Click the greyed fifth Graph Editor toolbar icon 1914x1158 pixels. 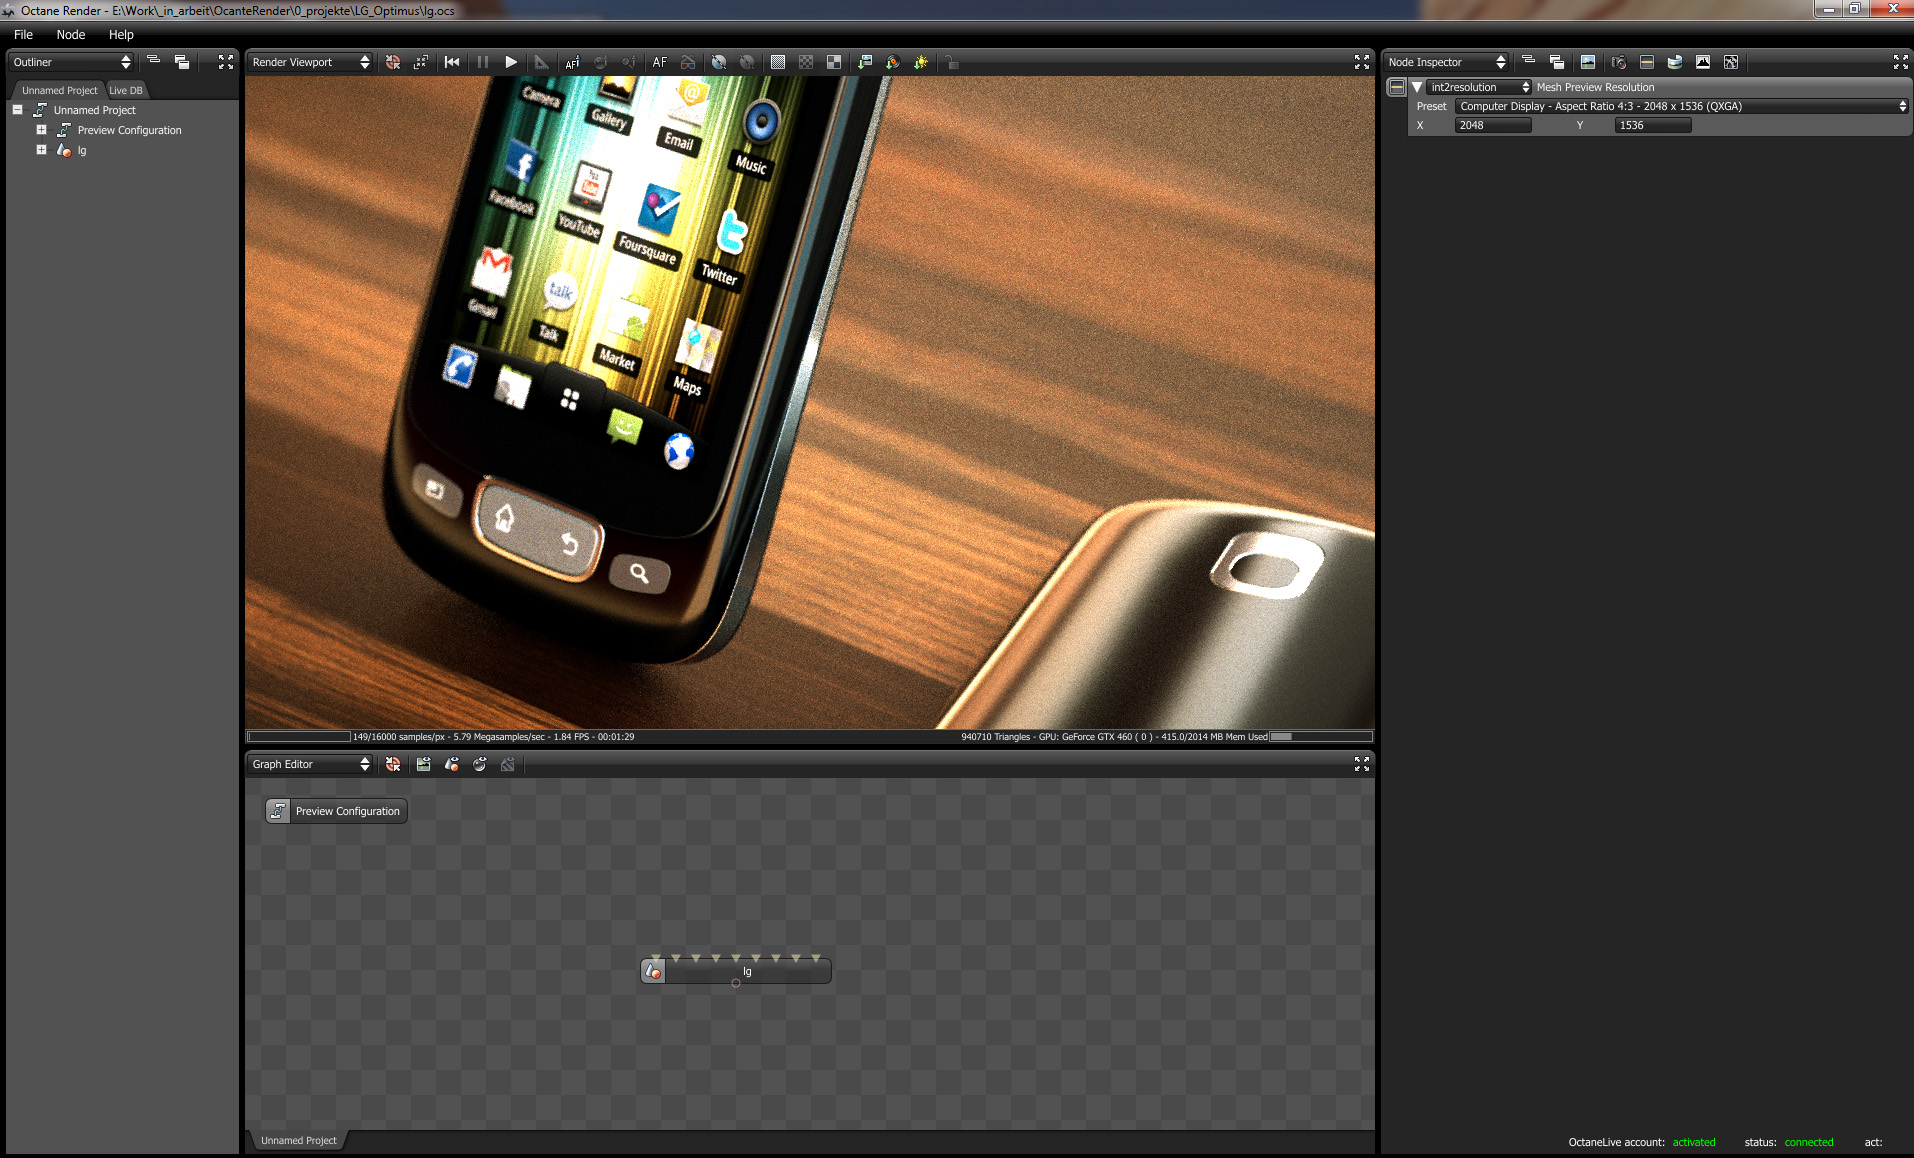[x=508, y=764]
